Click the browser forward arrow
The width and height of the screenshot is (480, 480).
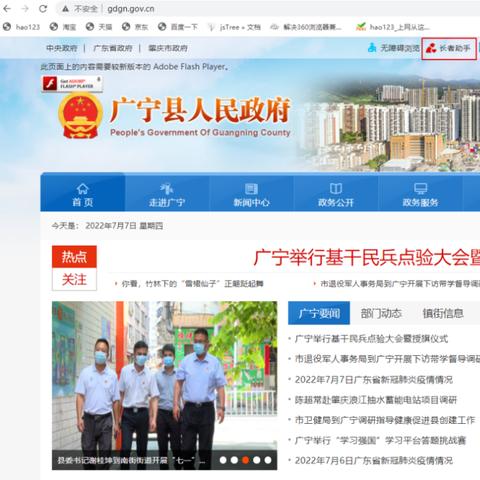pyautogui.click(x=25, y=8)
